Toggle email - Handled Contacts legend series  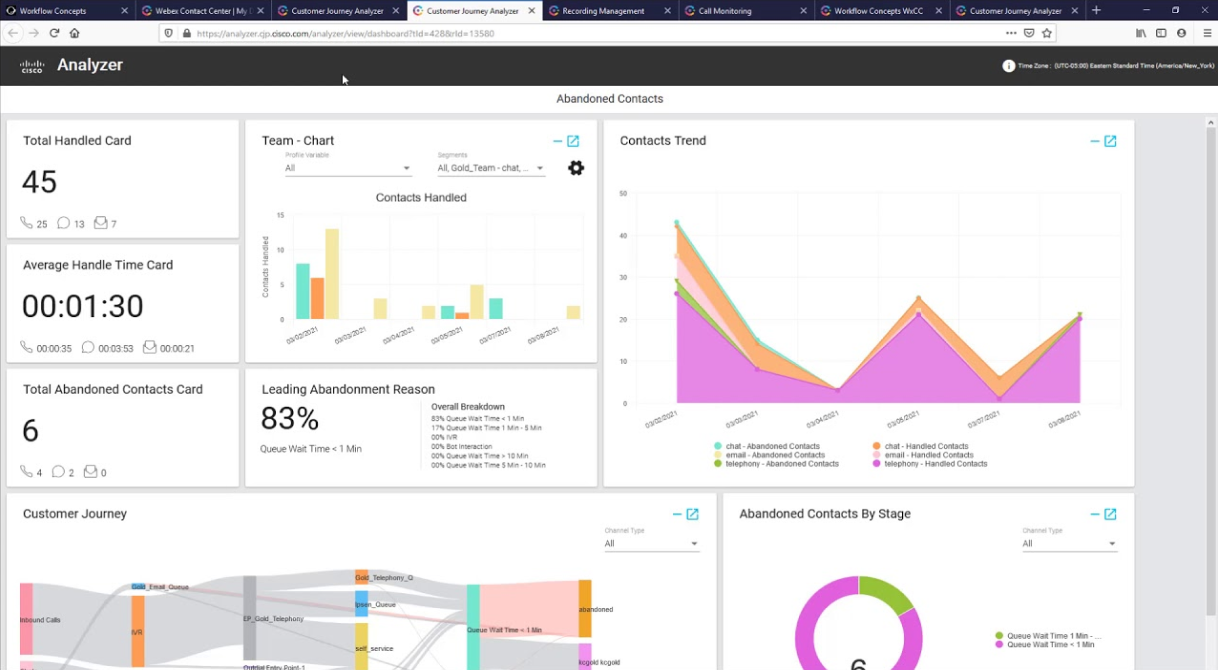876,455
